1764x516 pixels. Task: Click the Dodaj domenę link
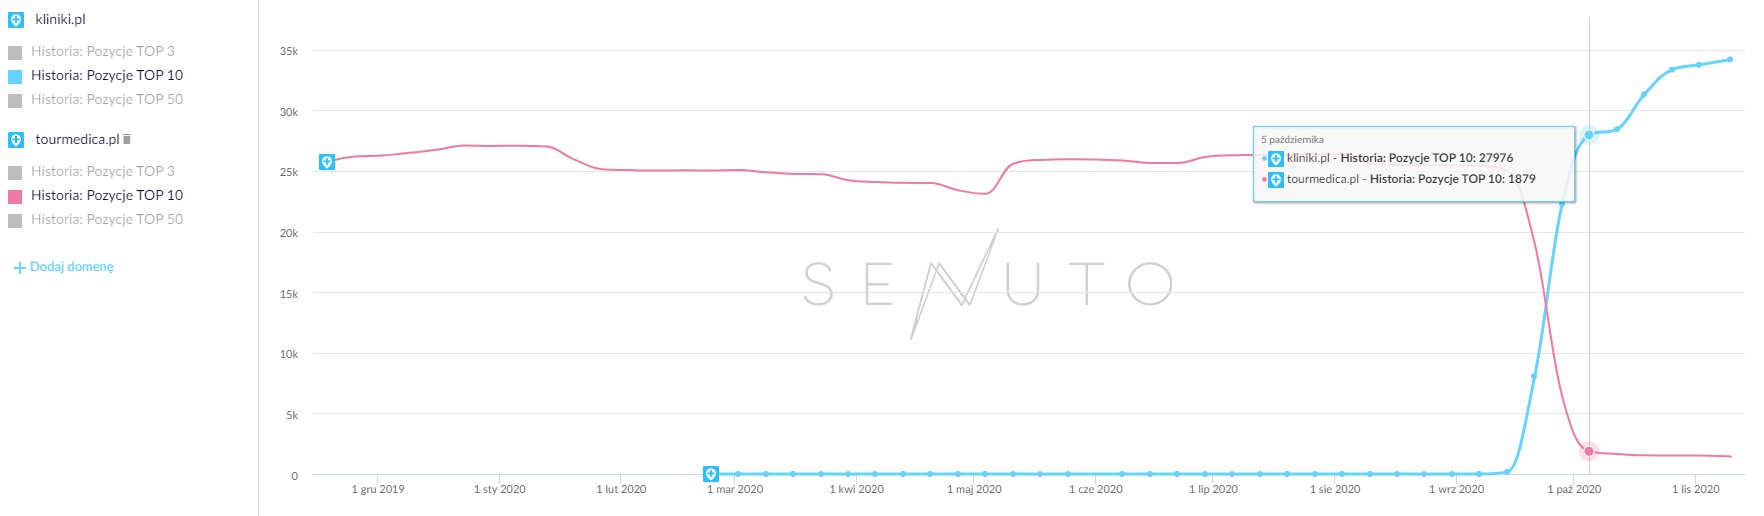pos(72,267)
